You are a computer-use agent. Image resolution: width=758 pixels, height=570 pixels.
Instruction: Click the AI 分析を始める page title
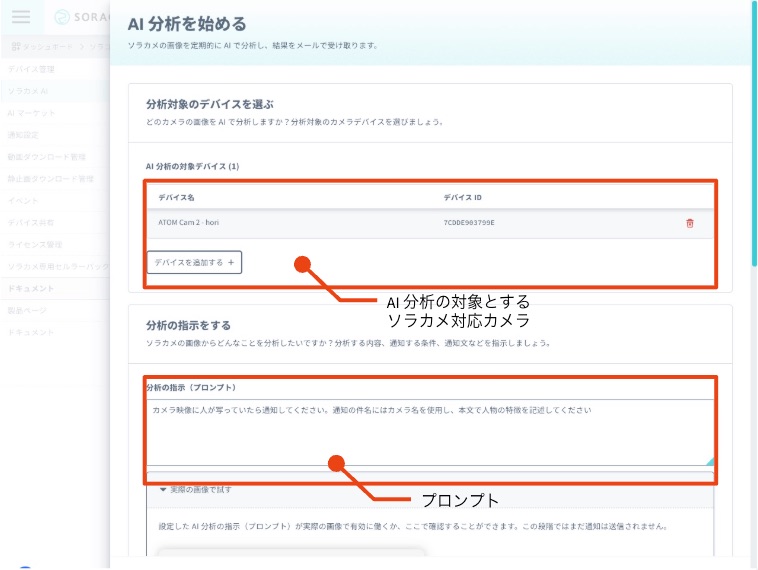[x=187, y=24]
